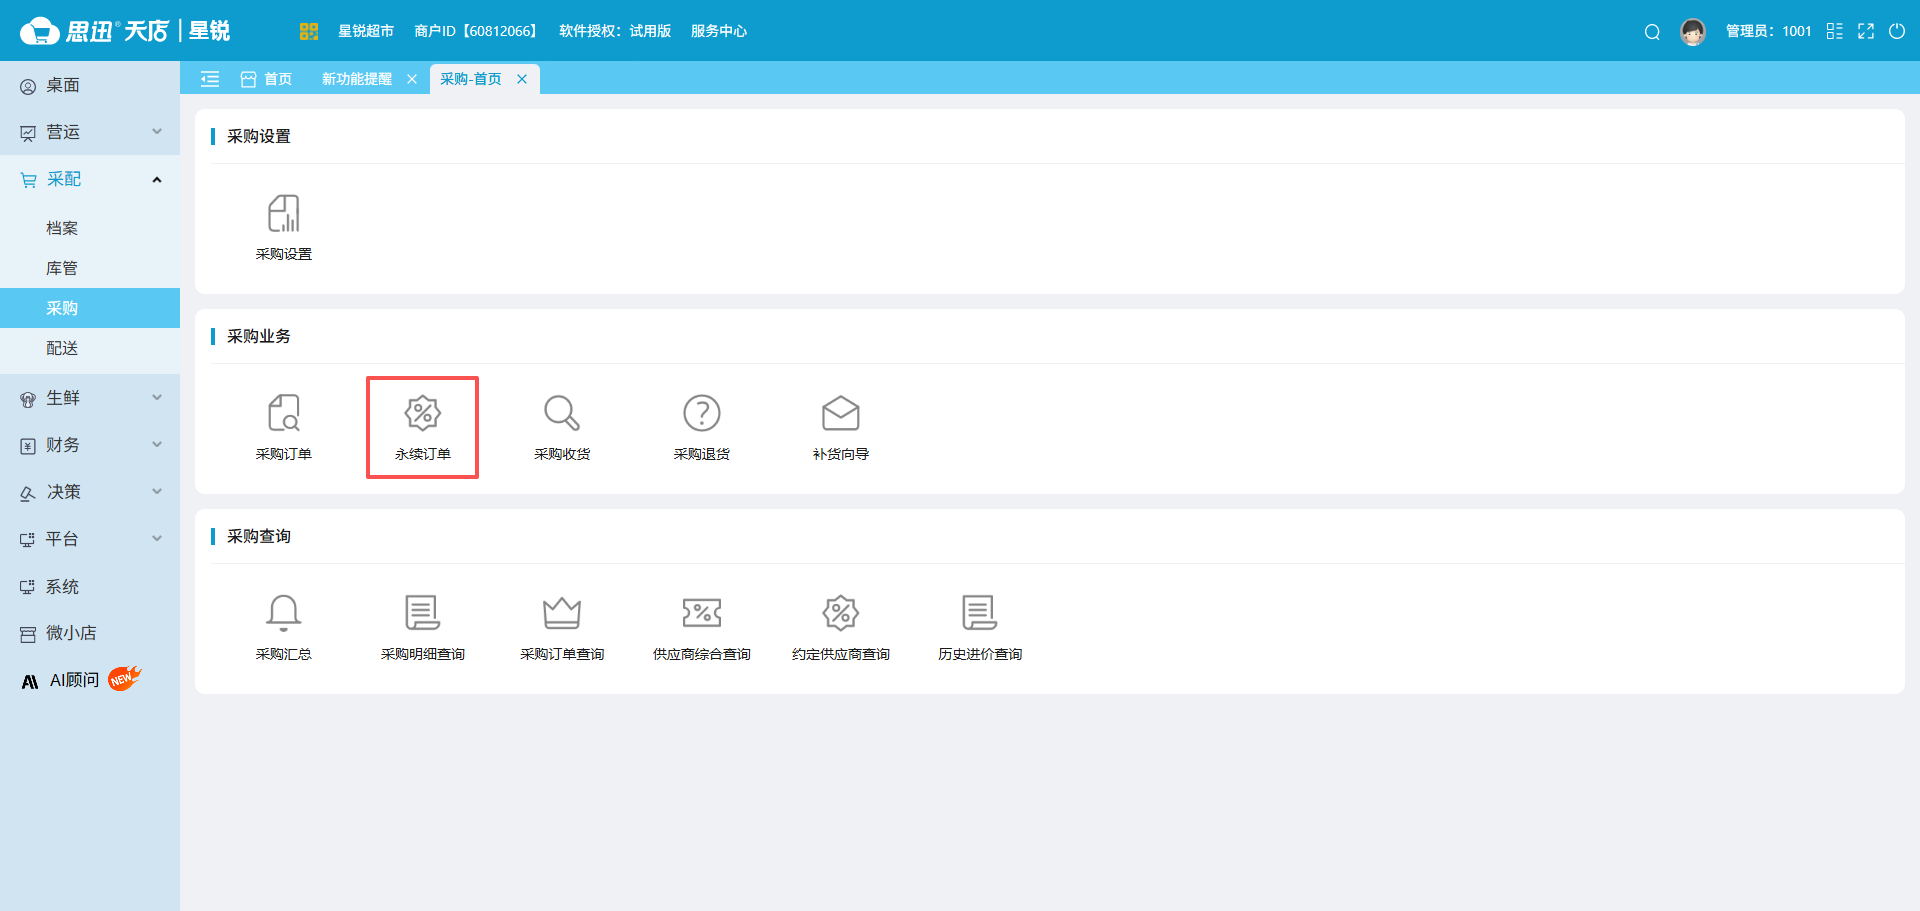Toggle fullscreen mode icon in header
Screen dimensions: 1920x911
[1866, 32]
